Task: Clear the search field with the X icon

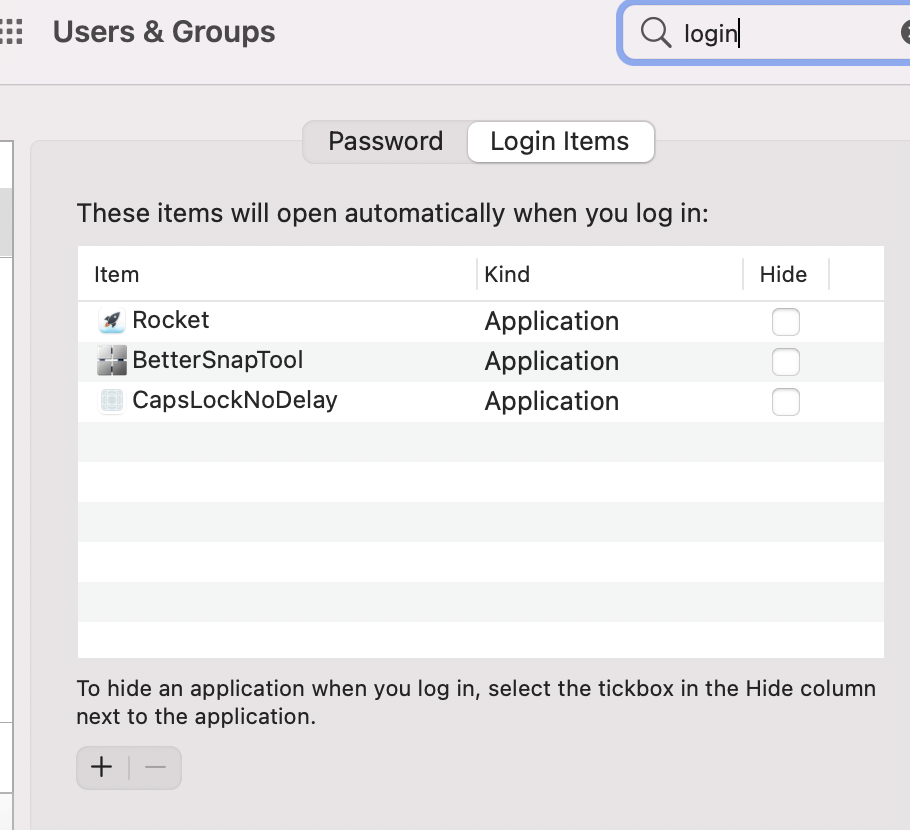Action: 906,33
